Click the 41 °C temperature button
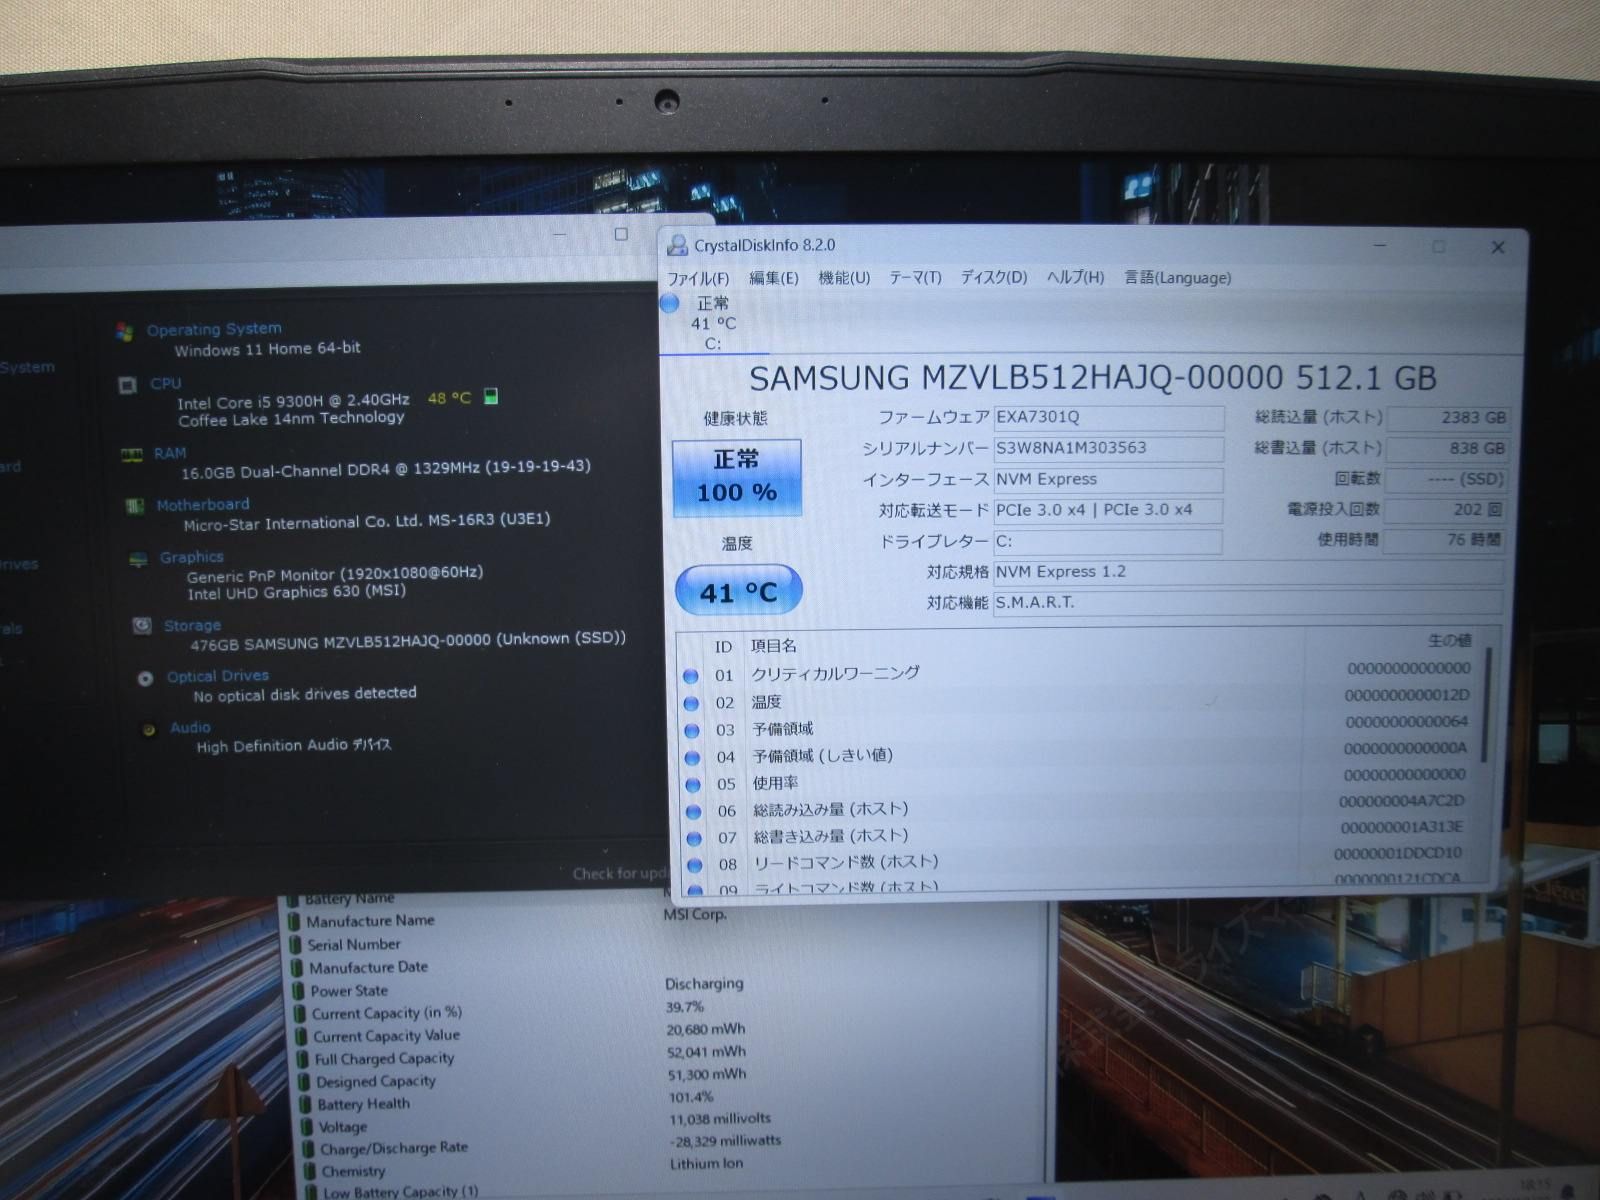1600x1200 pixels. [738, 591]
